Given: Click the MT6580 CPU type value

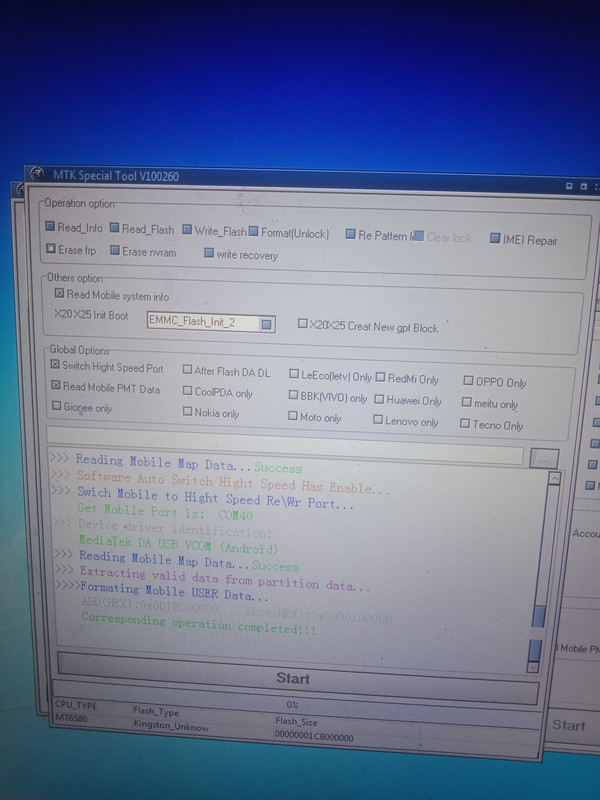Looking at the screenshot, I should (71, 718).
